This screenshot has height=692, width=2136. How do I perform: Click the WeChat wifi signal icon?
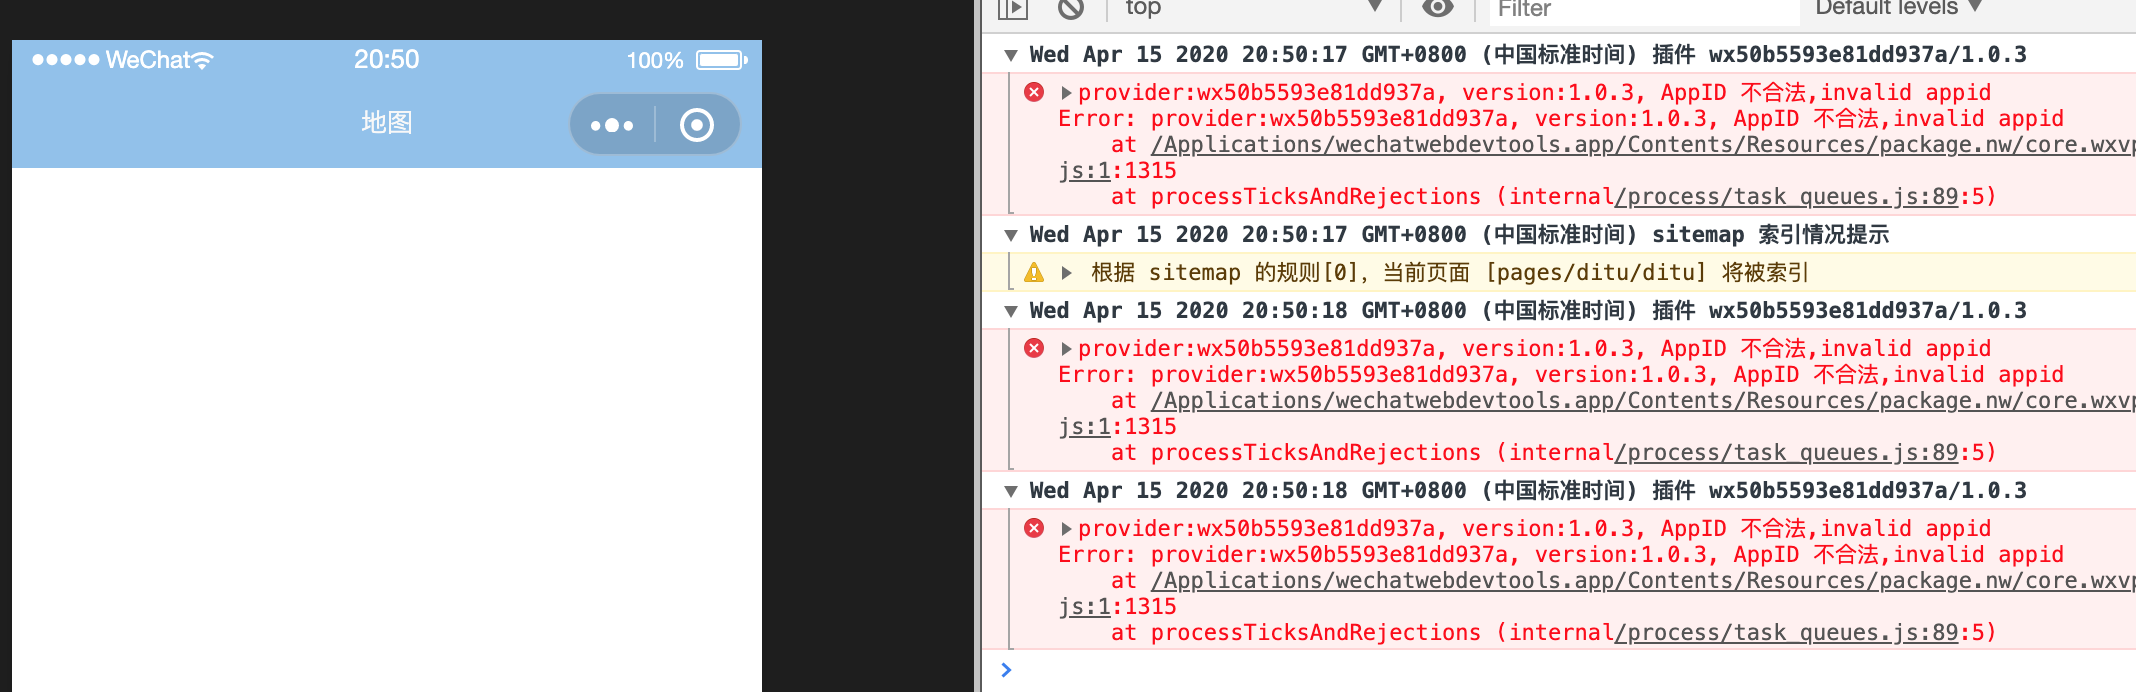(203, 61)
